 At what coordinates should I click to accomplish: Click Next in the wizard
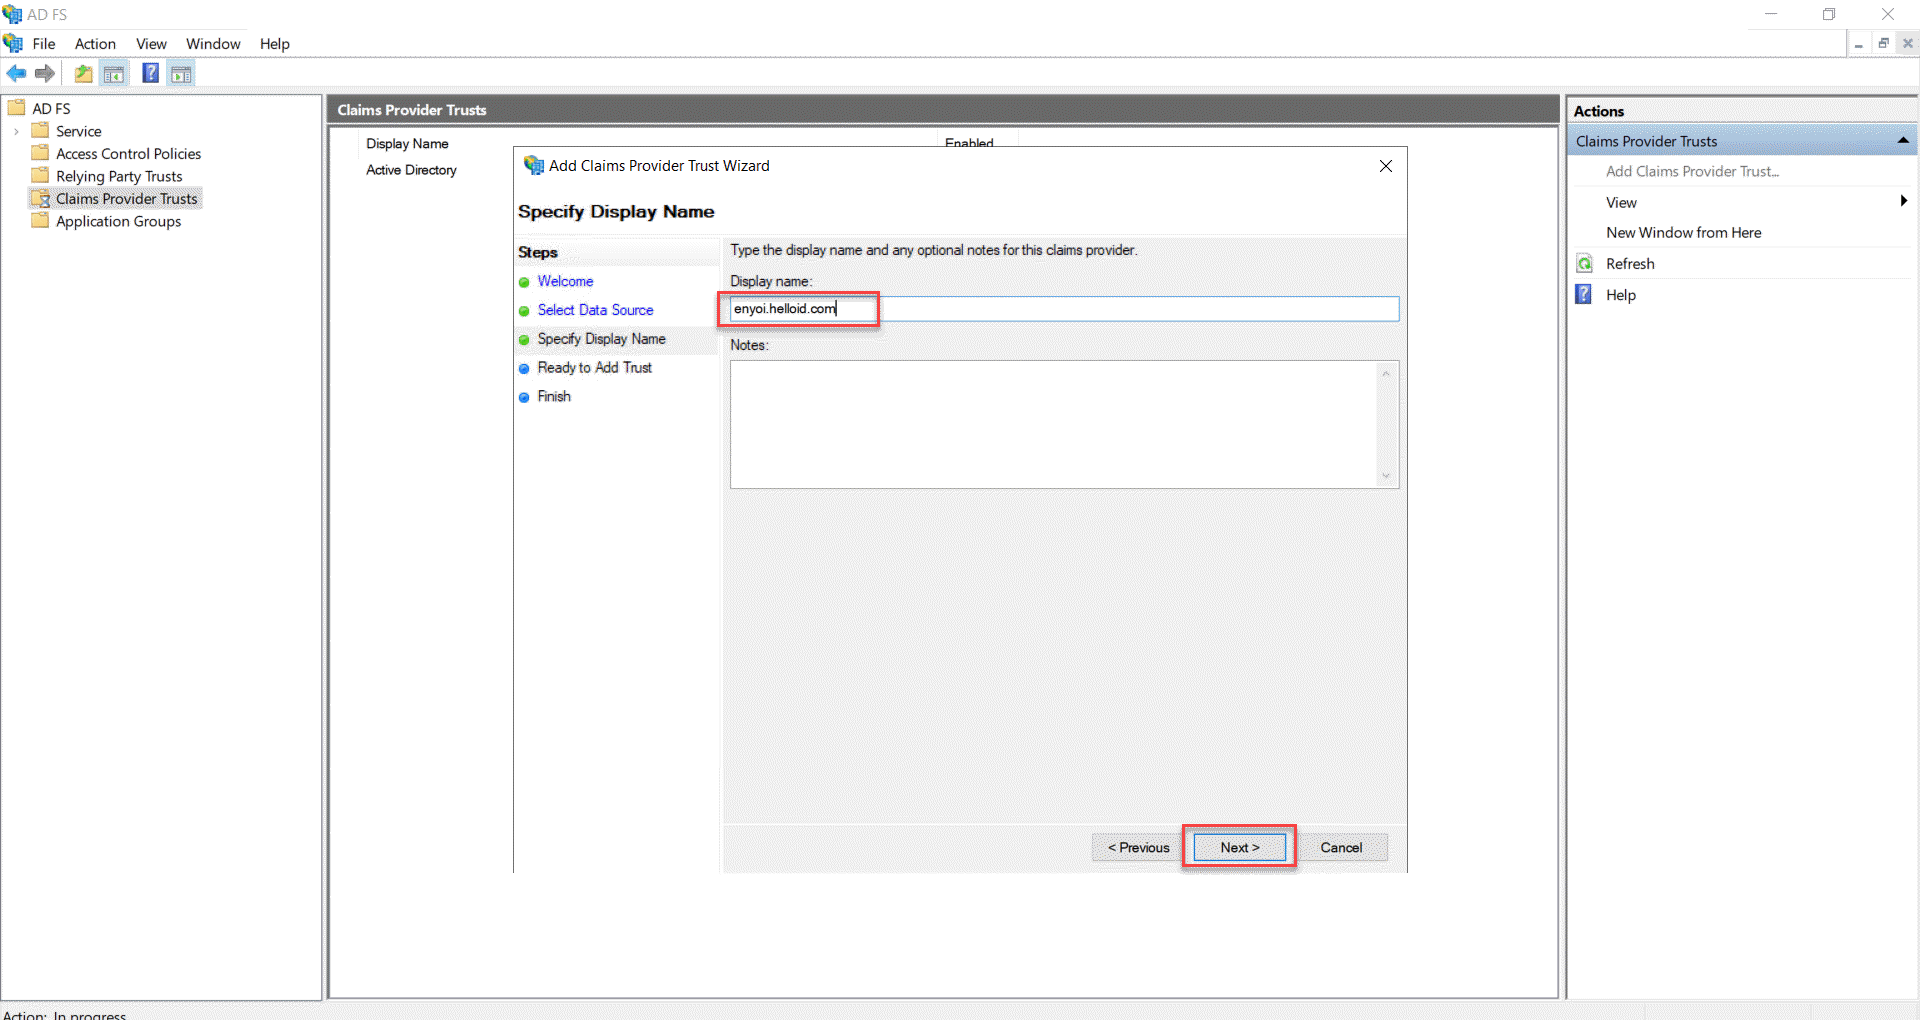pyautogui.click(x=1240, y=847)
